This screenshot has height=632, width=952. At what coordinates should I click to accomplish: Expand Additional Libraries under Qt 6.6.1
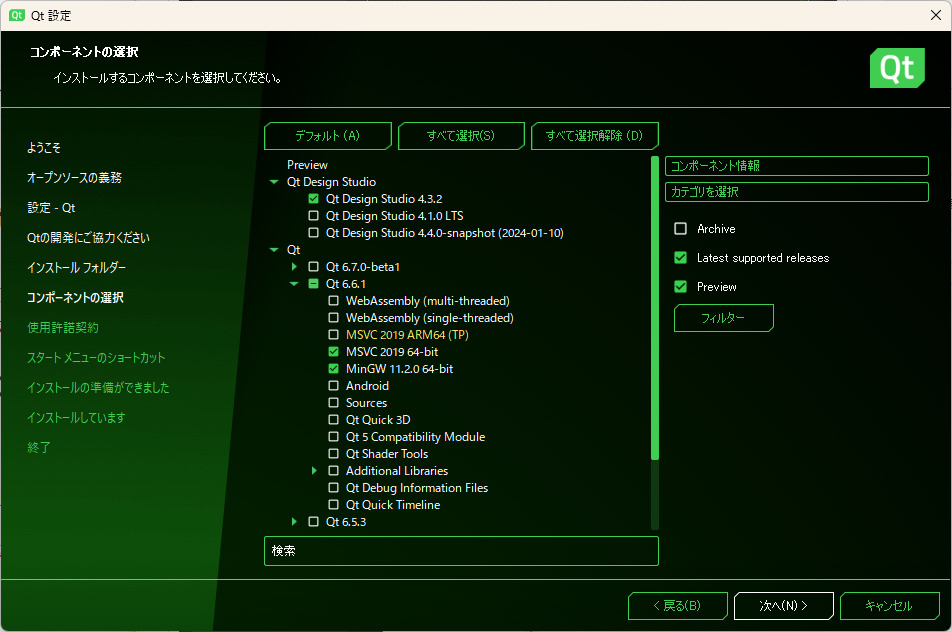[315, 470]
